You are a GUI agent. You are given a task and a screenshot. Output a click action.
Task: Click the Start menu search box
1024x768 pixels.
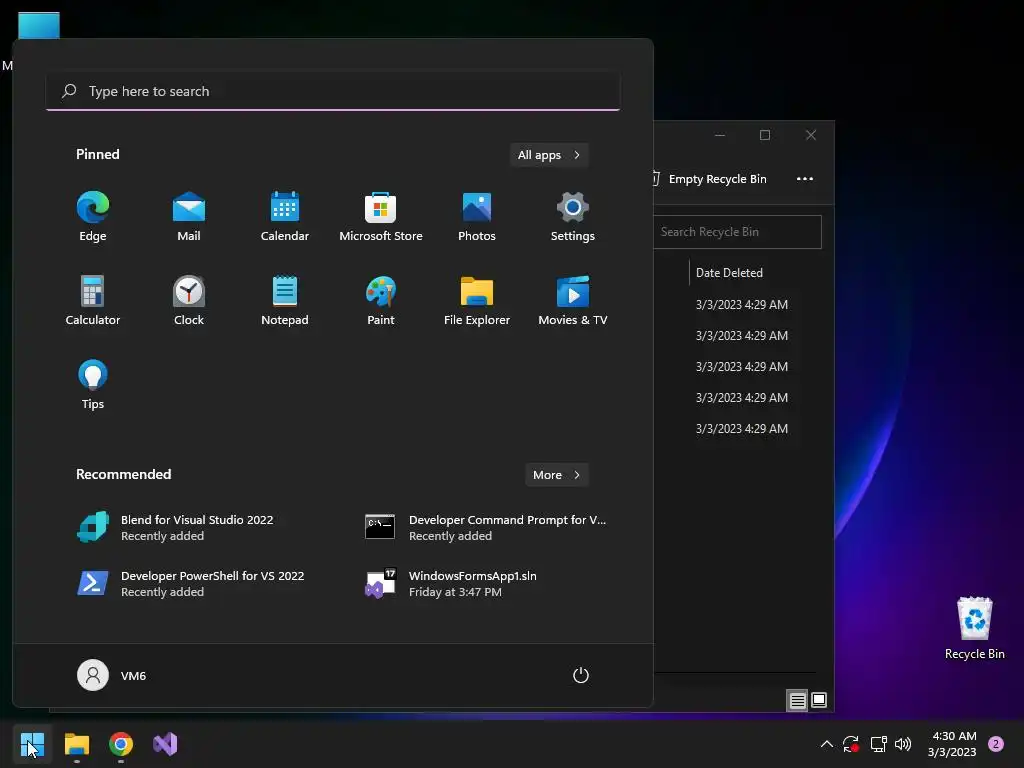333,91
